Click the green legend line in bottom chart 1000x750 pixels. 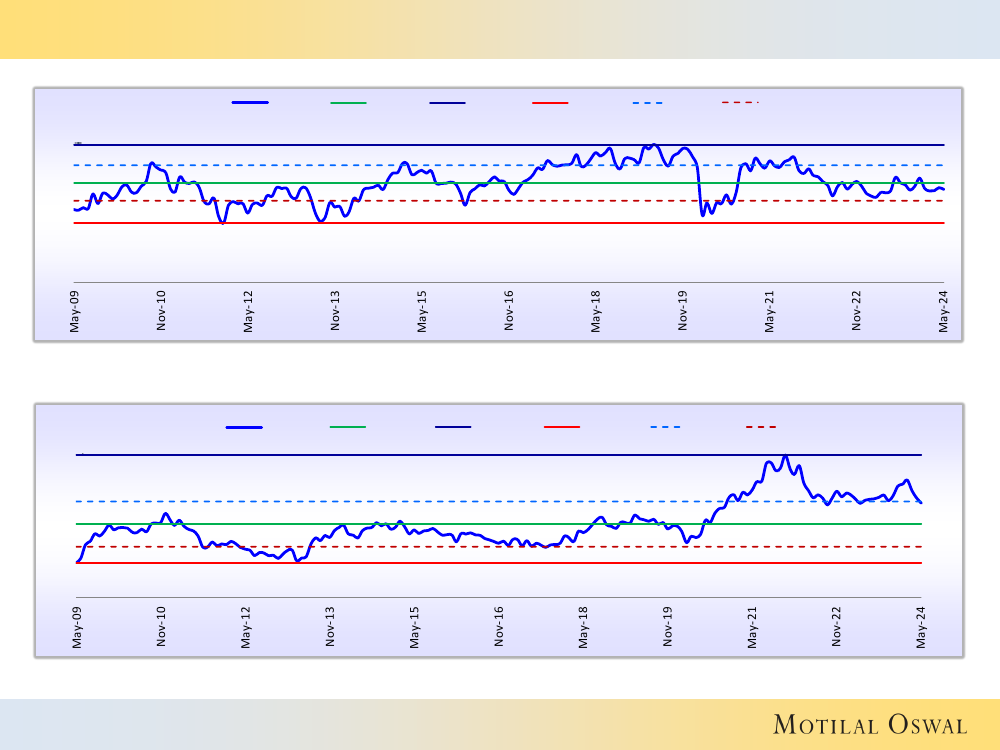pyautogui.click(x=348, y=427)
